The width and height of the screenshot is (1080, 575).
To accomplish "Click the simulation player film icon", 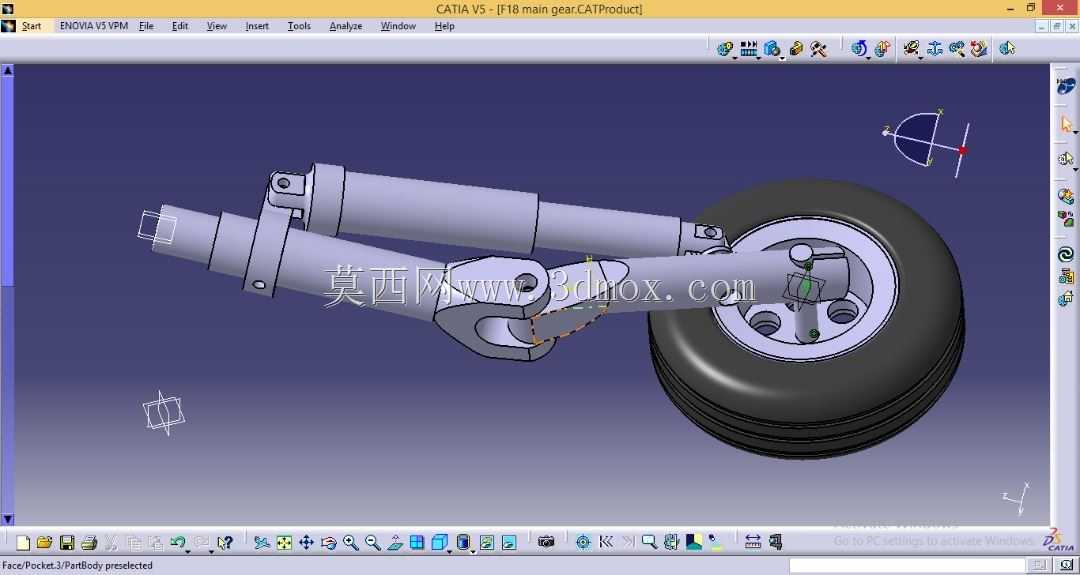I will (749, 49).
